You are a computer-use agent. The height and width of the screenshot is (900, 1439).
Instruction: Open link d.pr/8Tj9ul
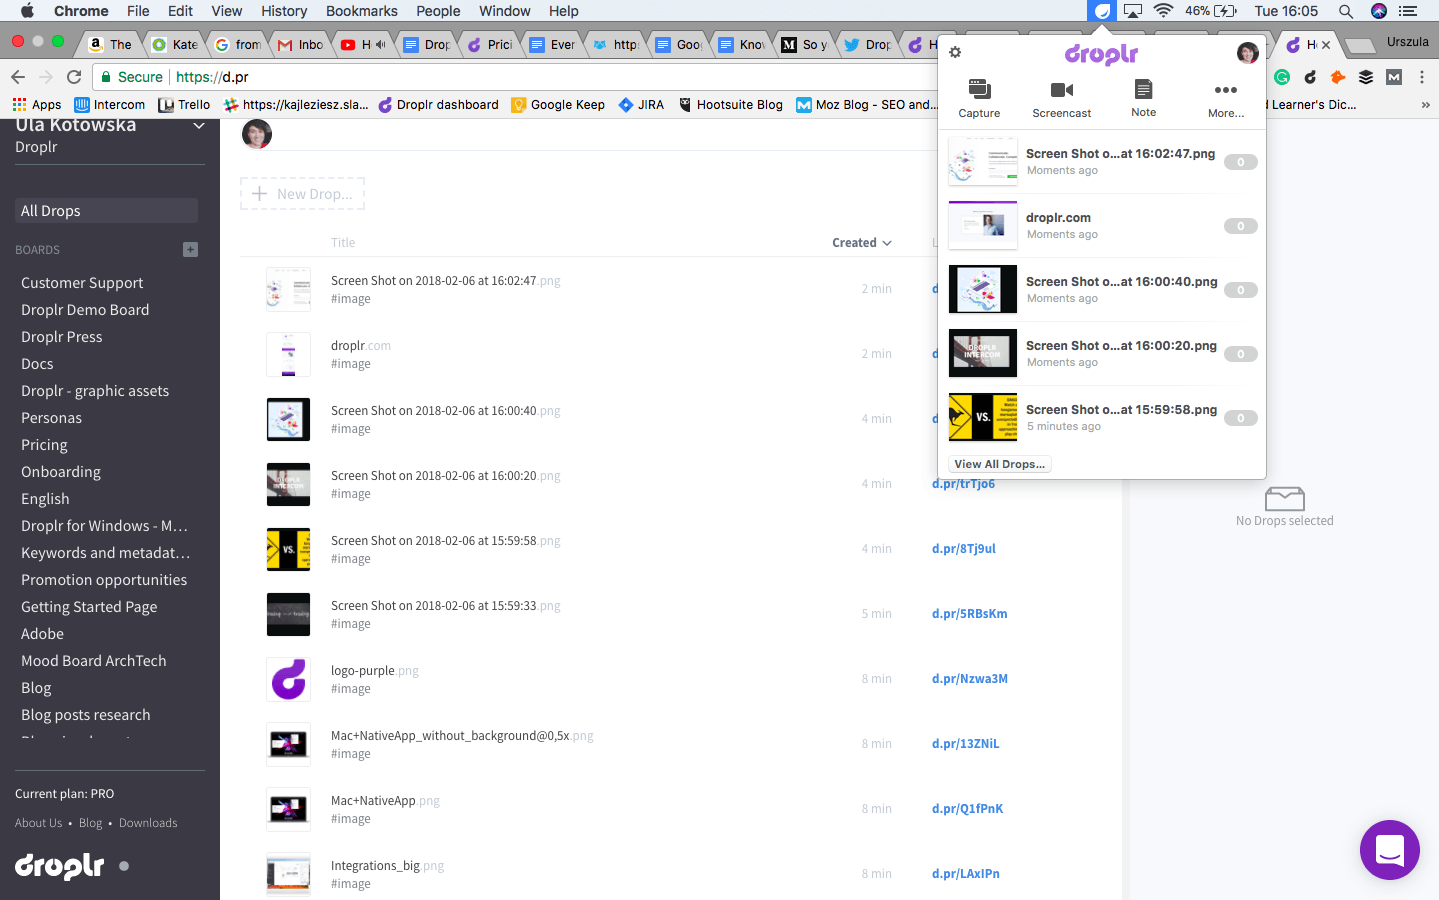(x=964, y=549)
